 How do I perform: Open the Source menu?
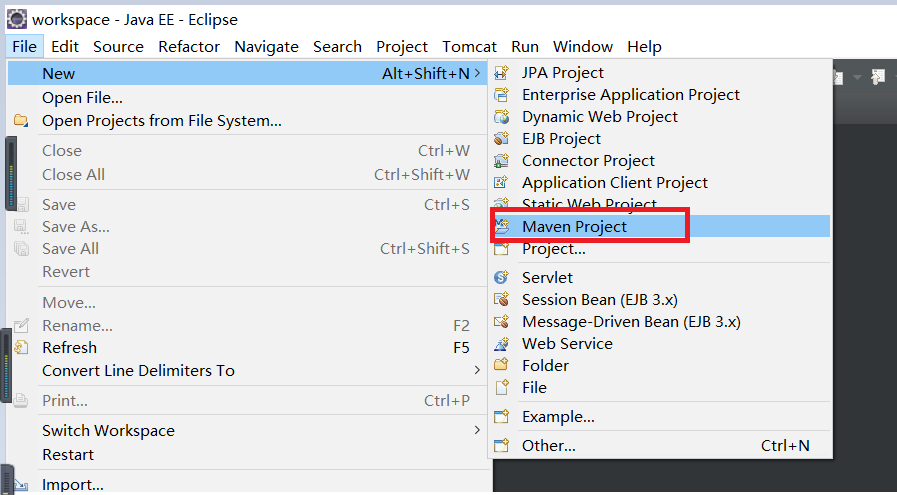[118, 46]
